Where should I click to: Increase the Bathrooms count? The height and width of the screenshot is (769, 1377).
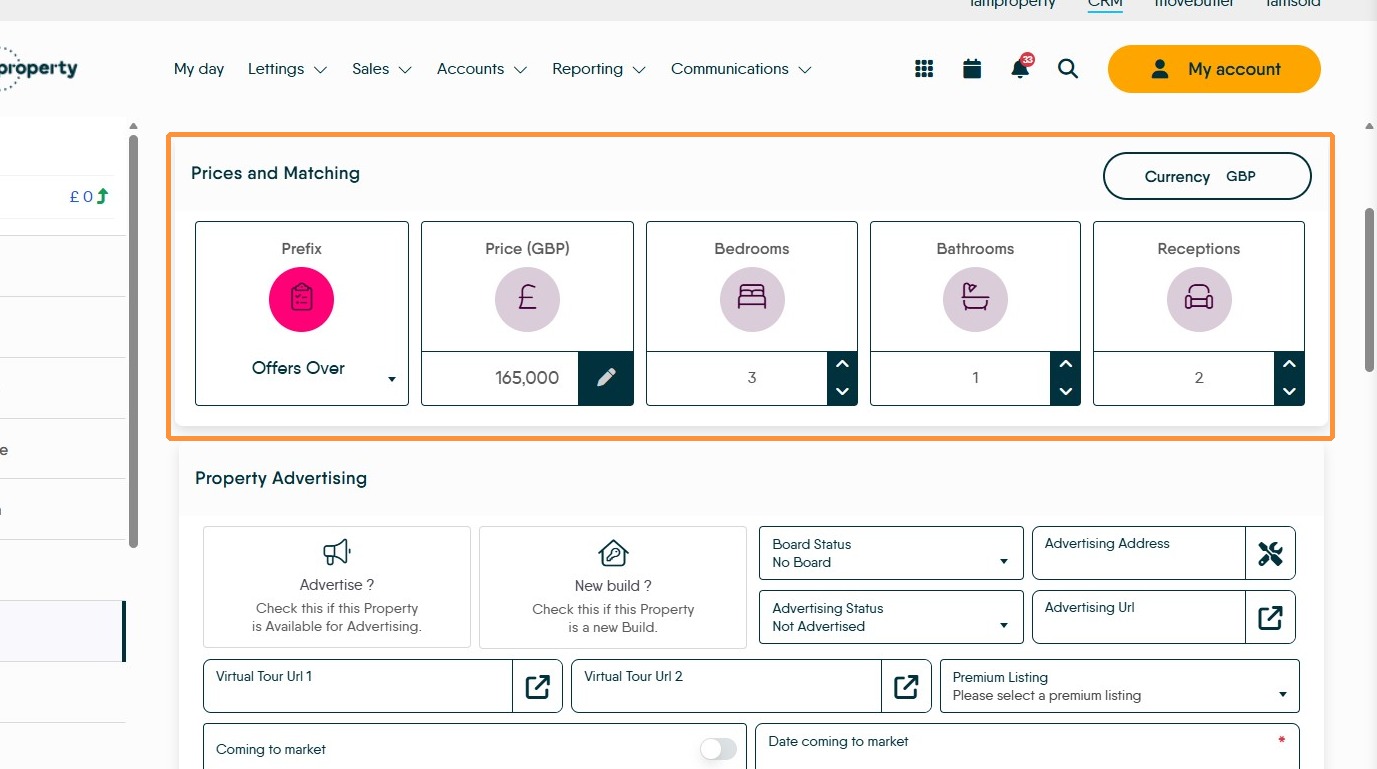pyautogui.click(x=1066, y=365)
